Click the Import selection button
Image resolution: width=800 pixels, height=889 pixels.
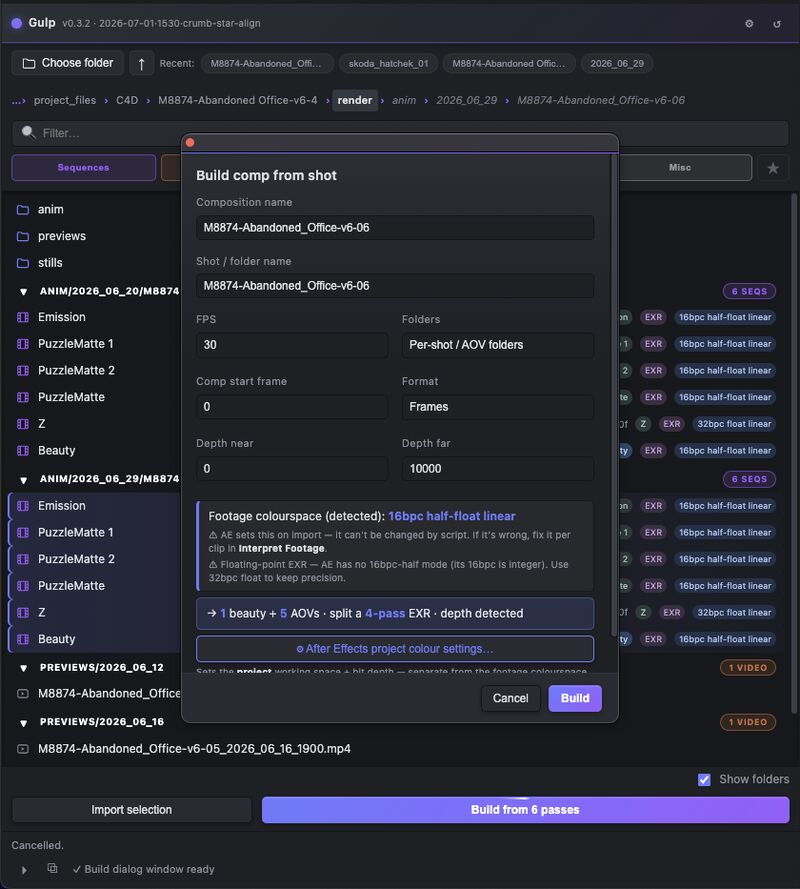coord(132,810)
